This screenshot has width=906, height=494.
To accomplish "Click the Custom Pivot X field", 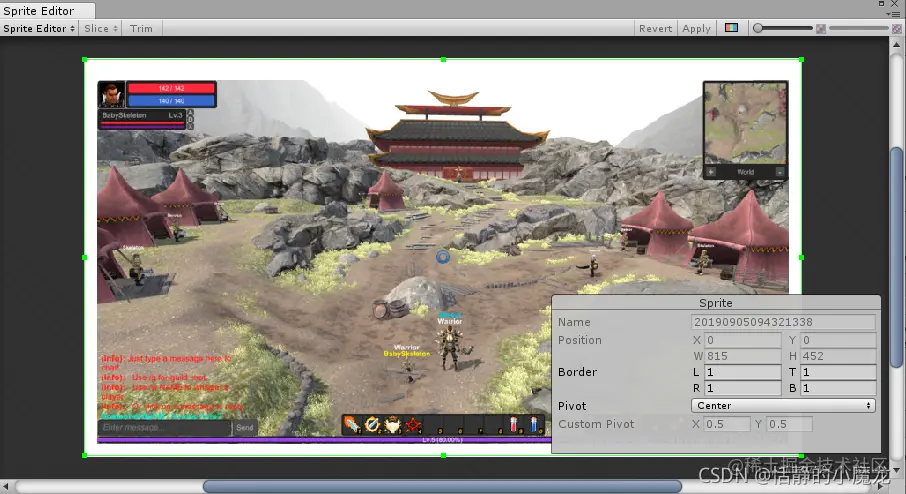I will [726, 424].
